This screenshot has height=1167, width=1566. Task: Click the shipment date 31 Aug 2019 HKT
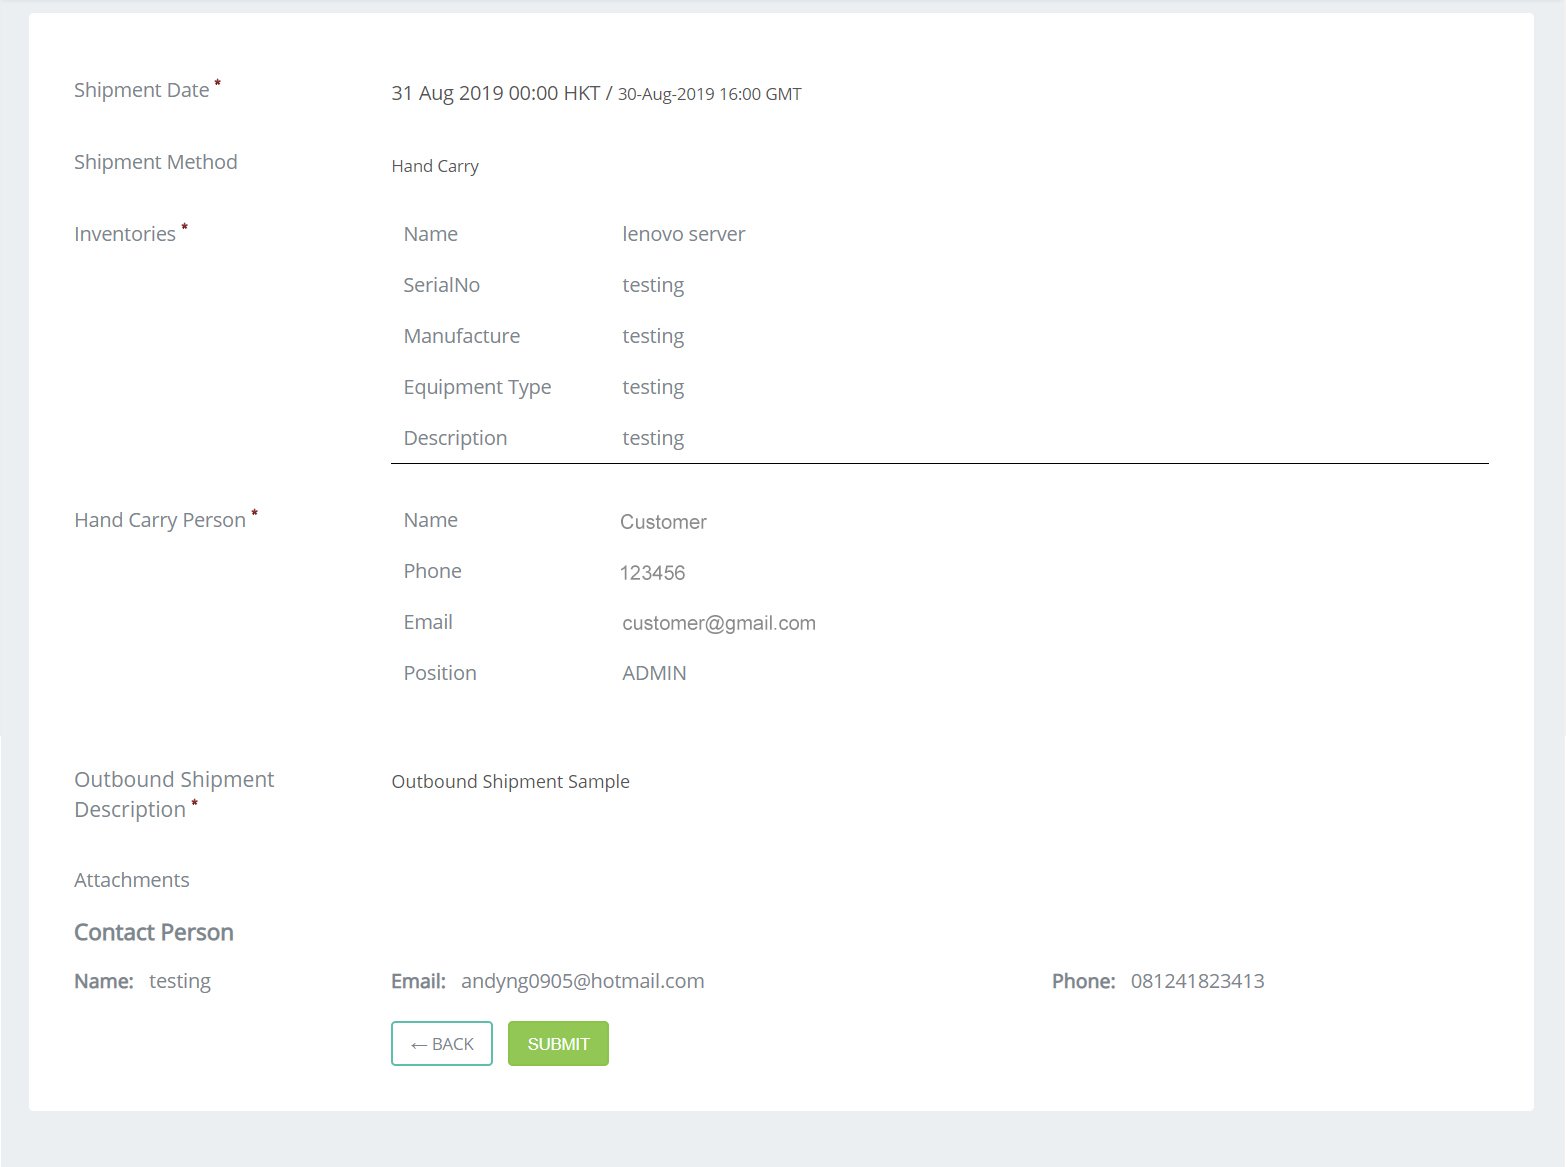pos(495,93)
